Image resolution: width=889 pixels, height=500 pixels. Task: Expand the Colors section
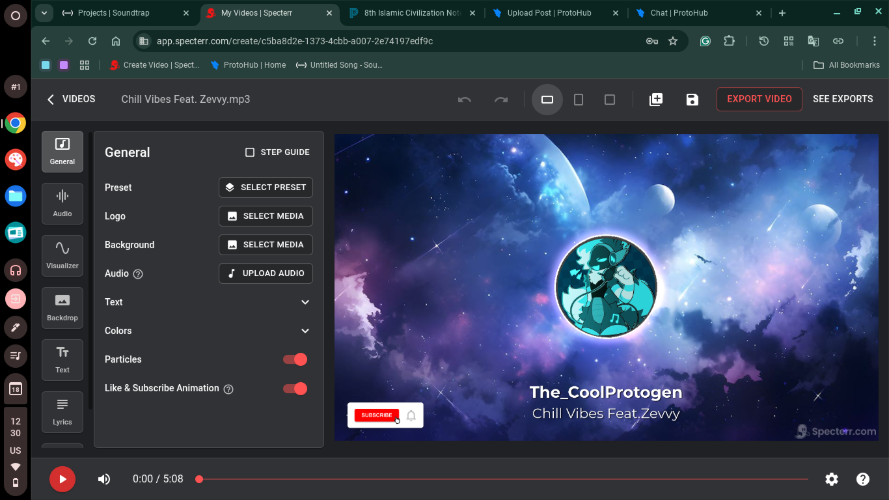pyautogui.click(x=305, y=331)
